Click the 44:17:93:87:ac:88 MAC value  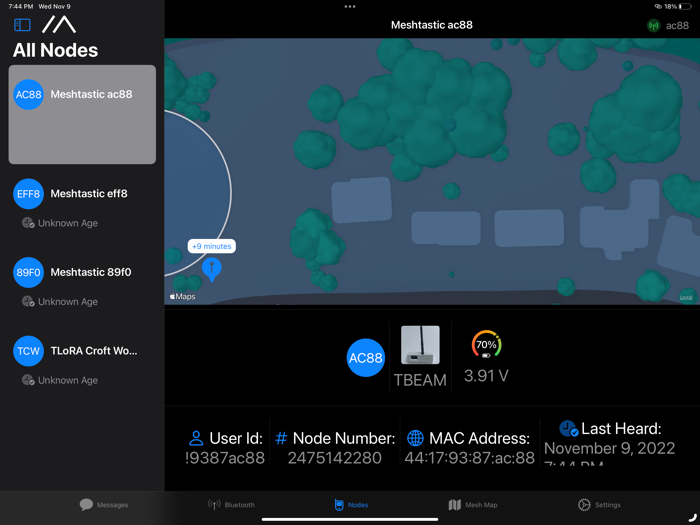[470, 458]
